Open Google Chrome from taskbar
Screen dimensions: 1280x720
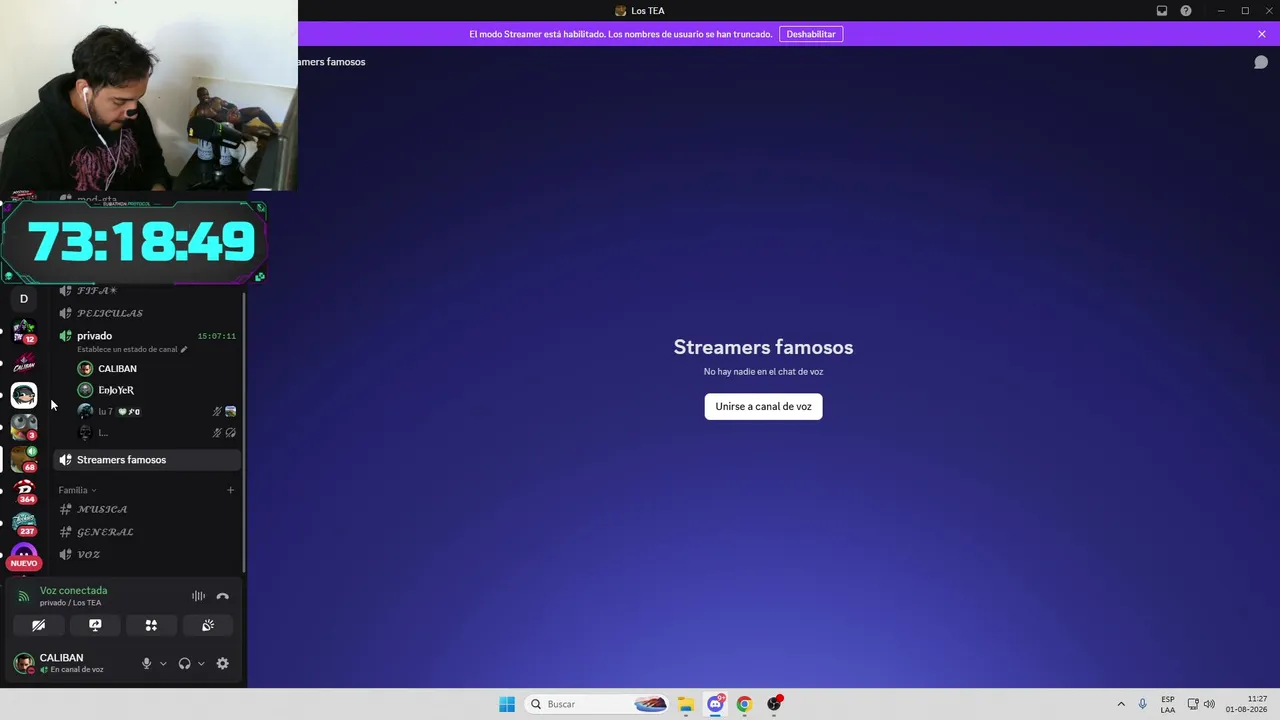coord(744,704)
